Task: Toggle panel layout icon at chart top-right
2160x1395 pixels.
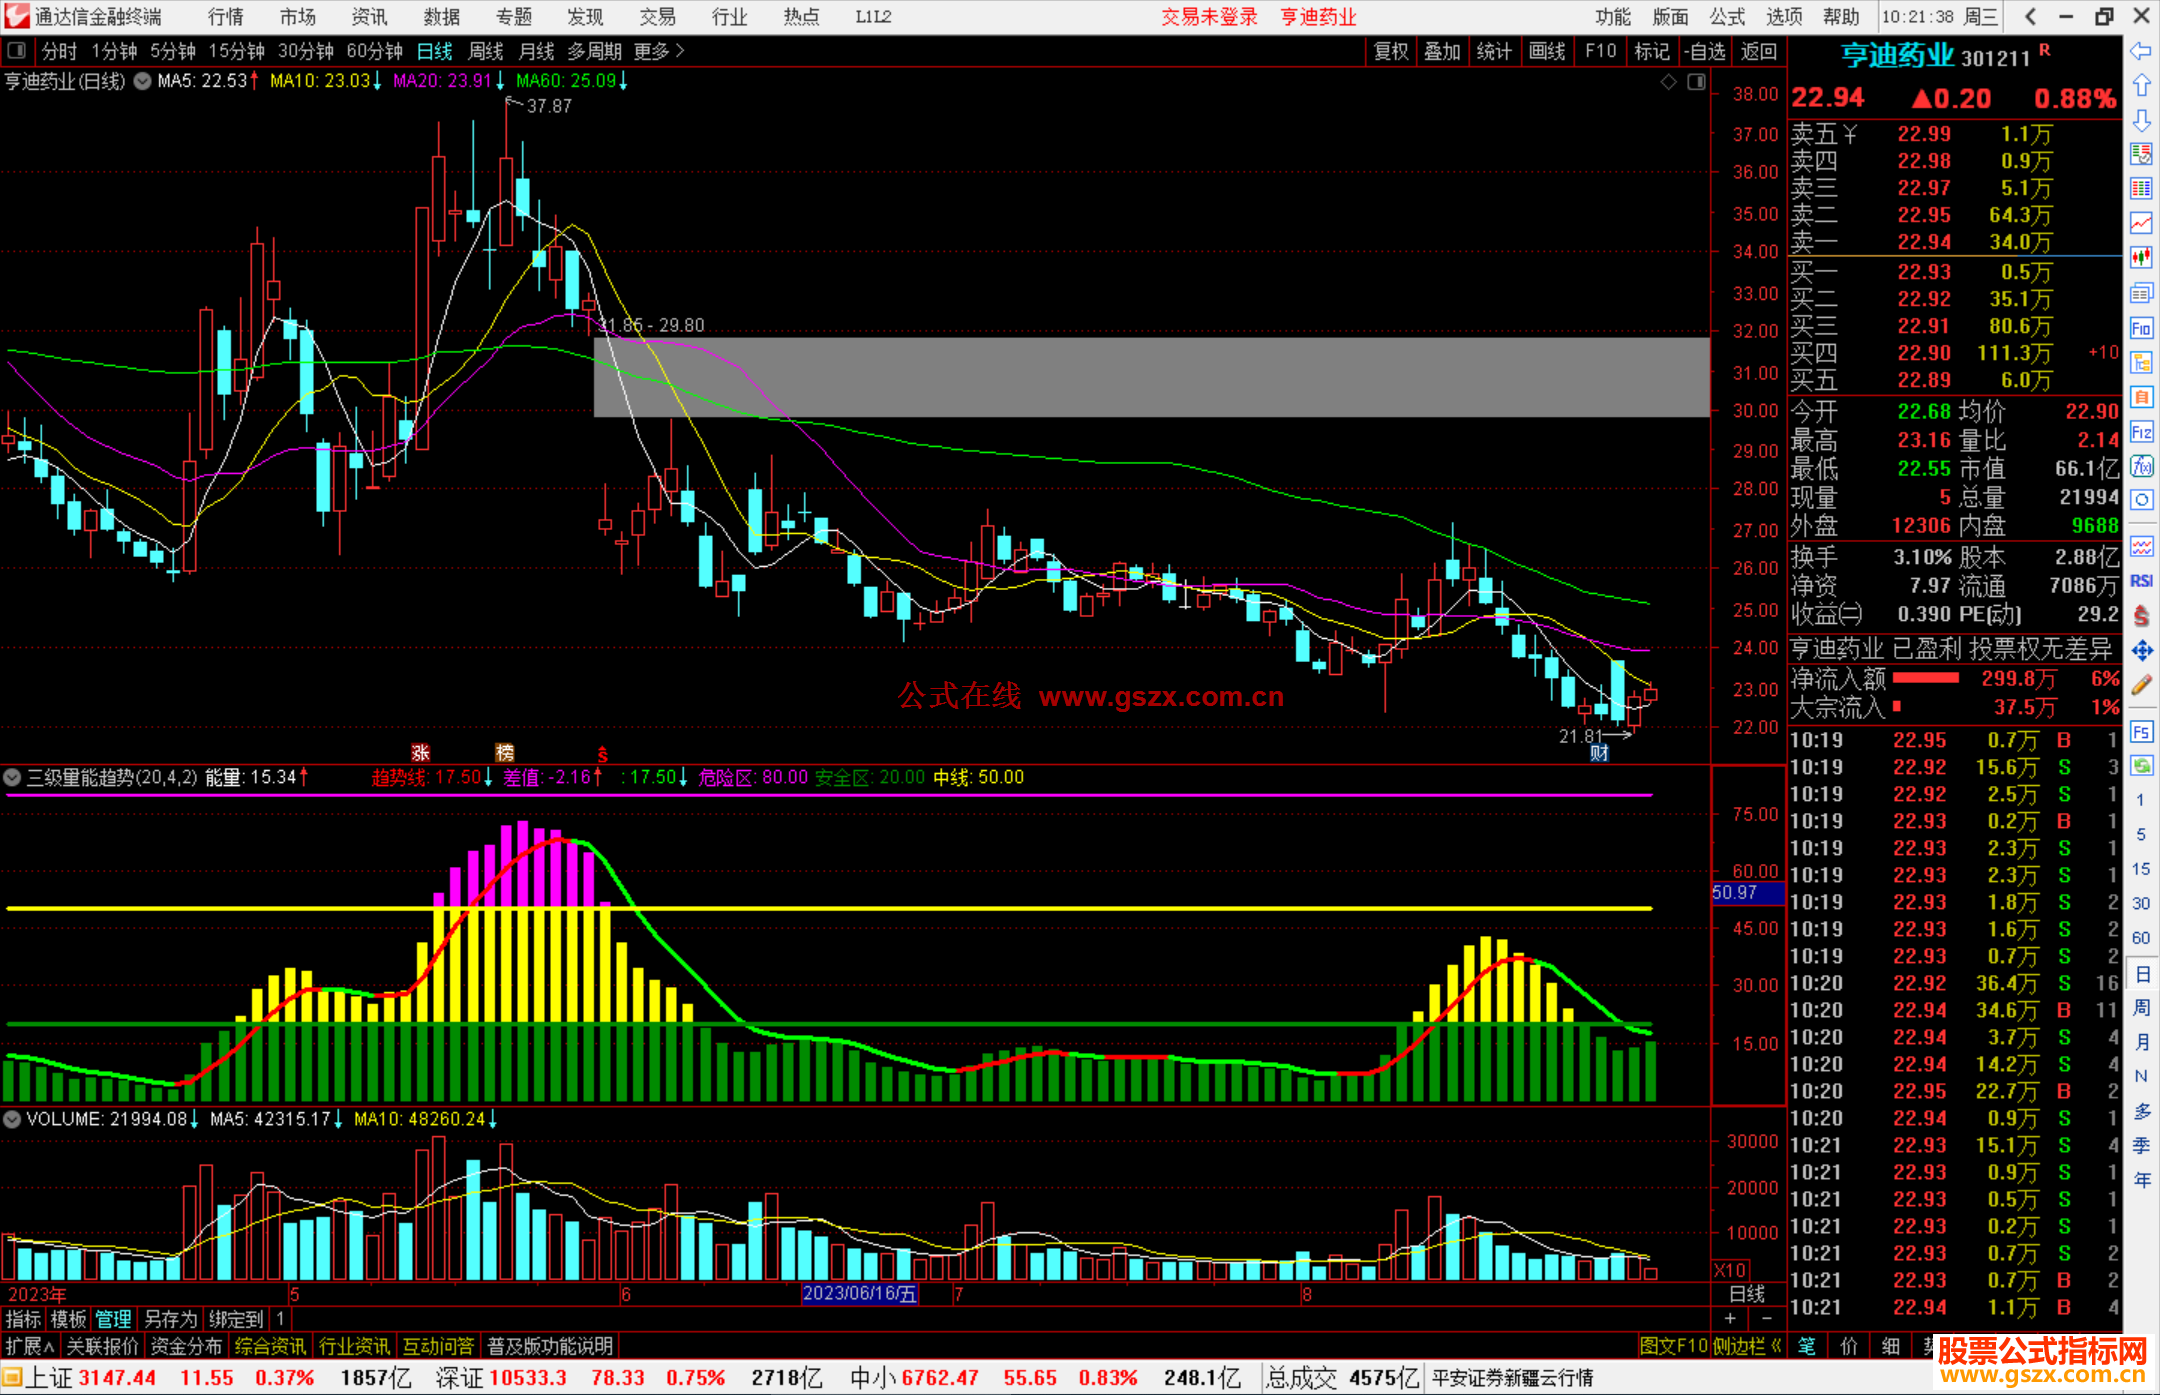Action: coord(1697,82)
